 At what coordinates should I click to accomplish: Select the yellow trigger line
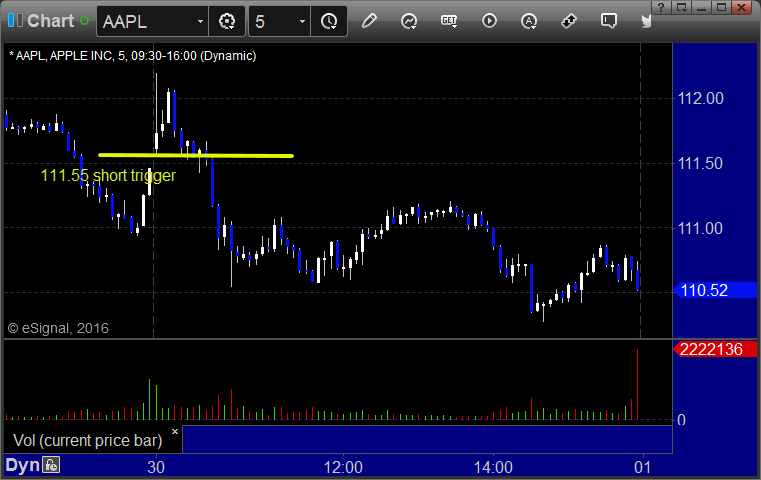tap(196, 156)
